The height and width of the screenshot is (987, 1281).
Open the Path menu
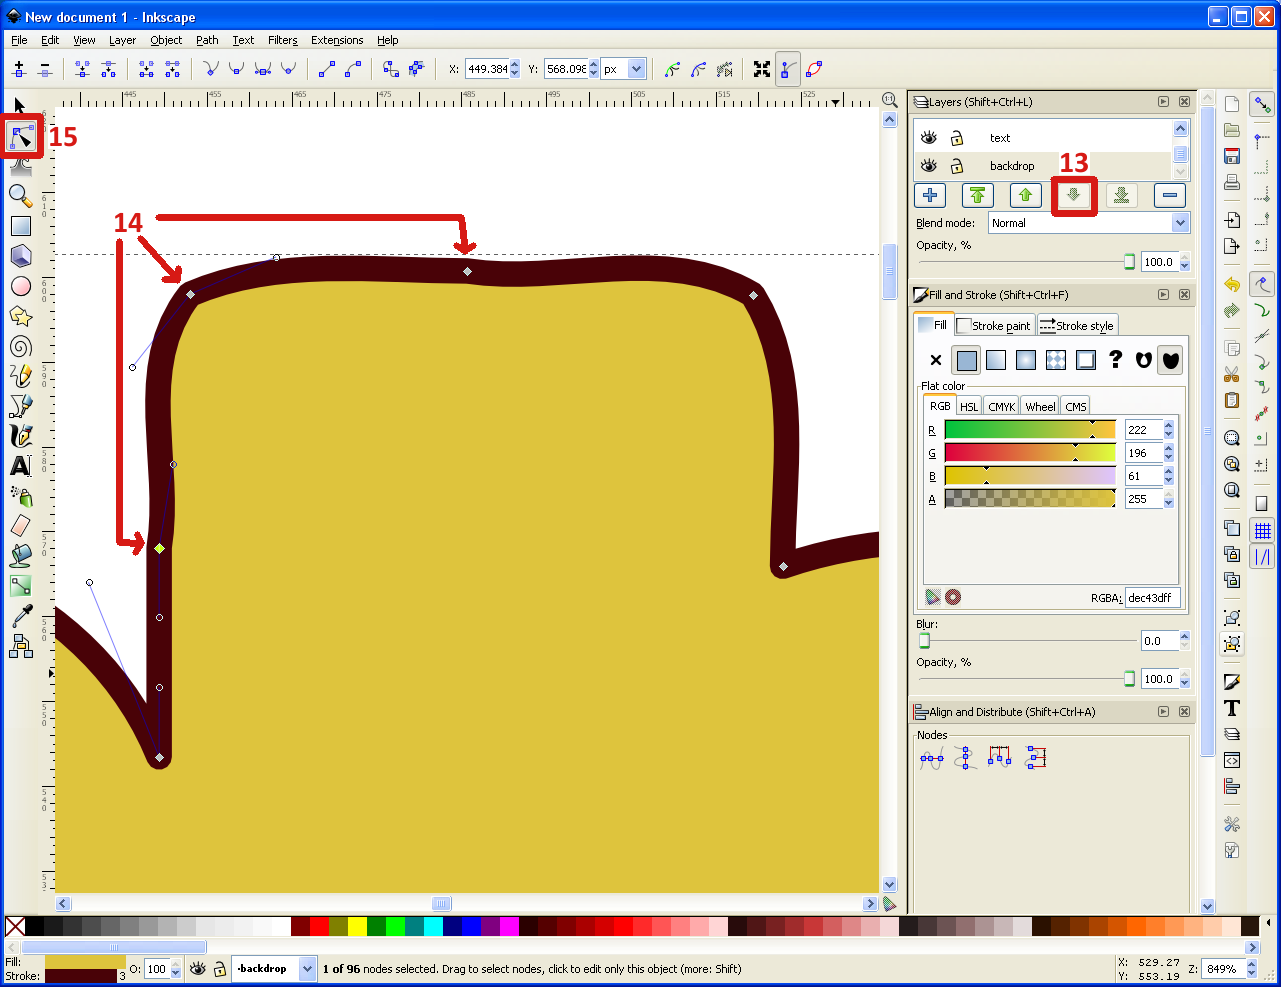pyautogui.click(x=207, y=40)
